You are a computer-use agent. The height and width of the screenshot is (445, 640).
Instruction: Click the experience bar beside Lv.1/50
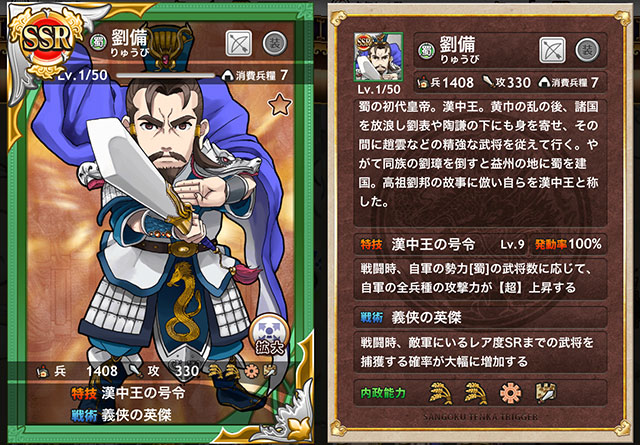[x=165, y=76]
